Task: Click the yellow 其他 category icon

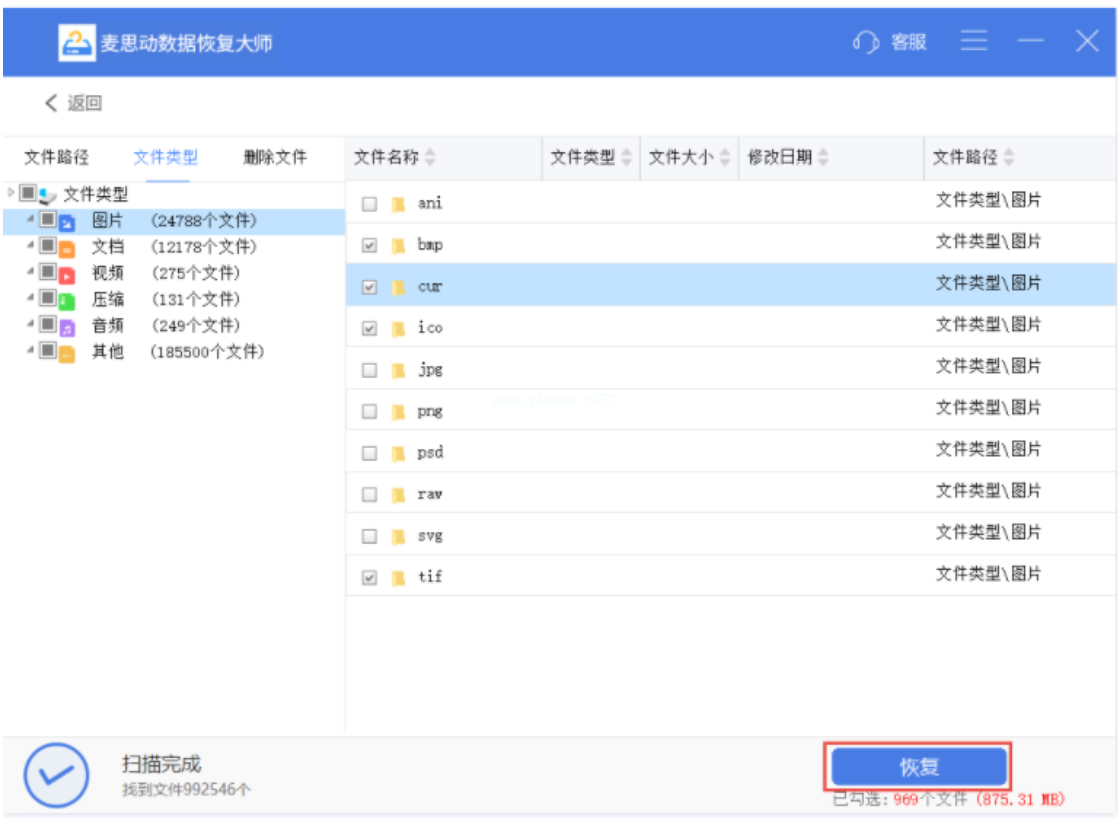Action: (67, 353)
